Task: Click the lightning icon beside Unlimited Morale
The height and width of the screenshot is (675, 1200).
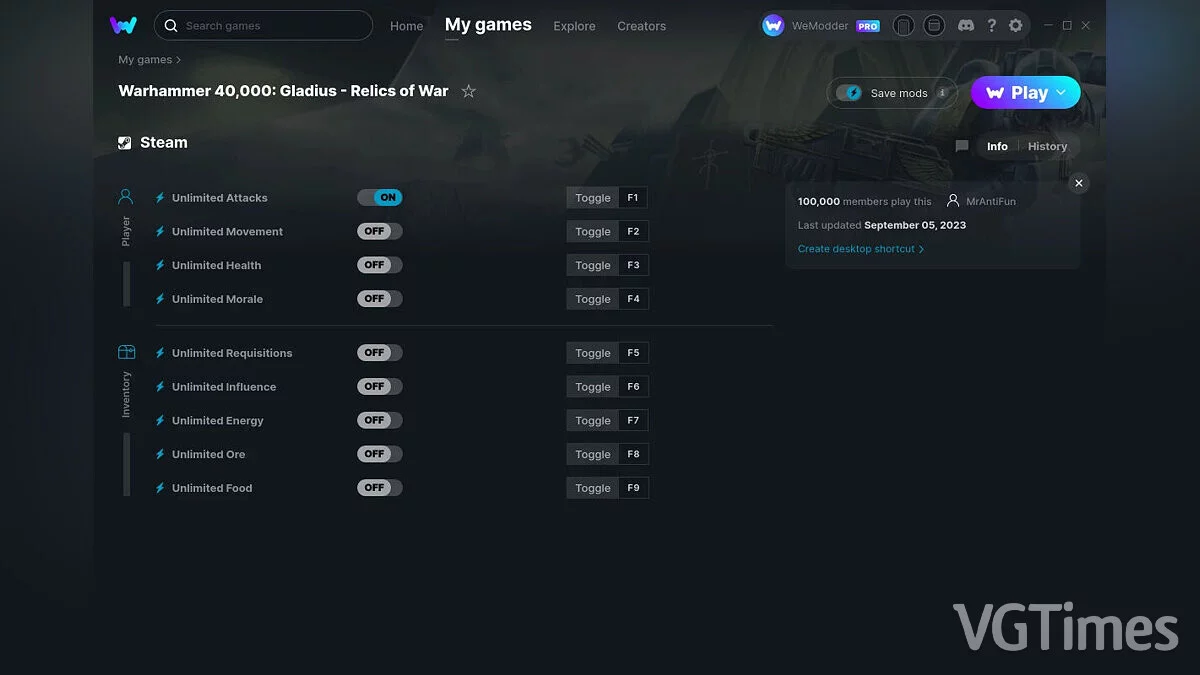Action: (x=160, y=299)
